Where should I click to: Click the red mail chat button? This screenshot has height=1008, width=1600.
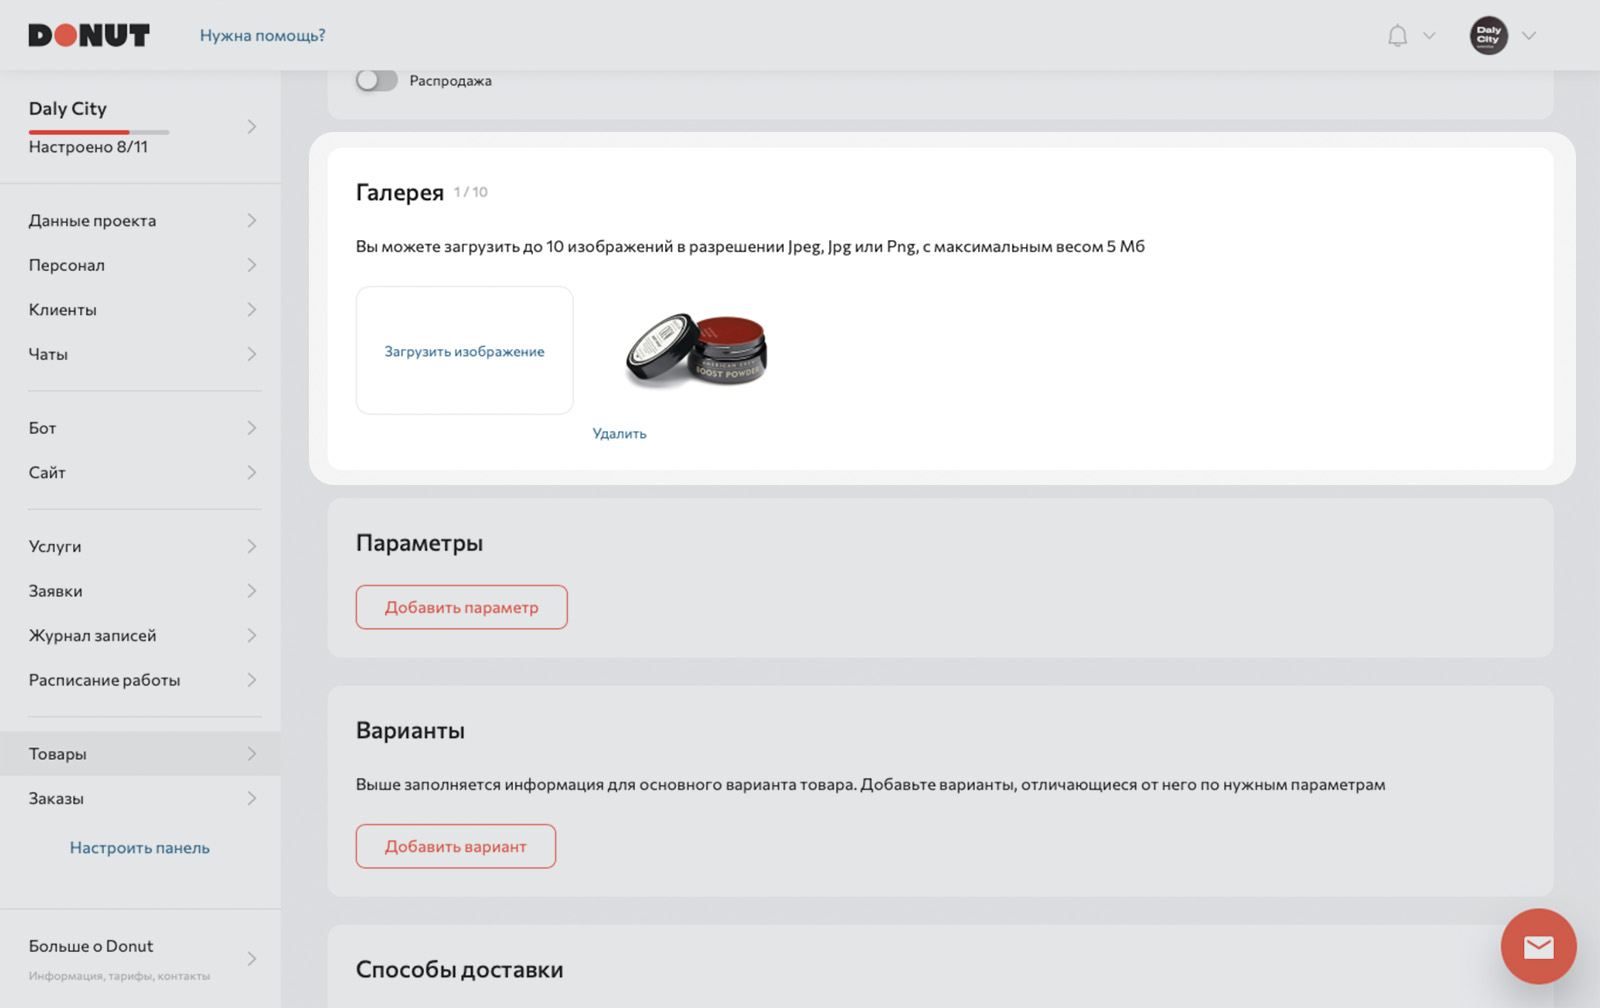click(1538, 946)
